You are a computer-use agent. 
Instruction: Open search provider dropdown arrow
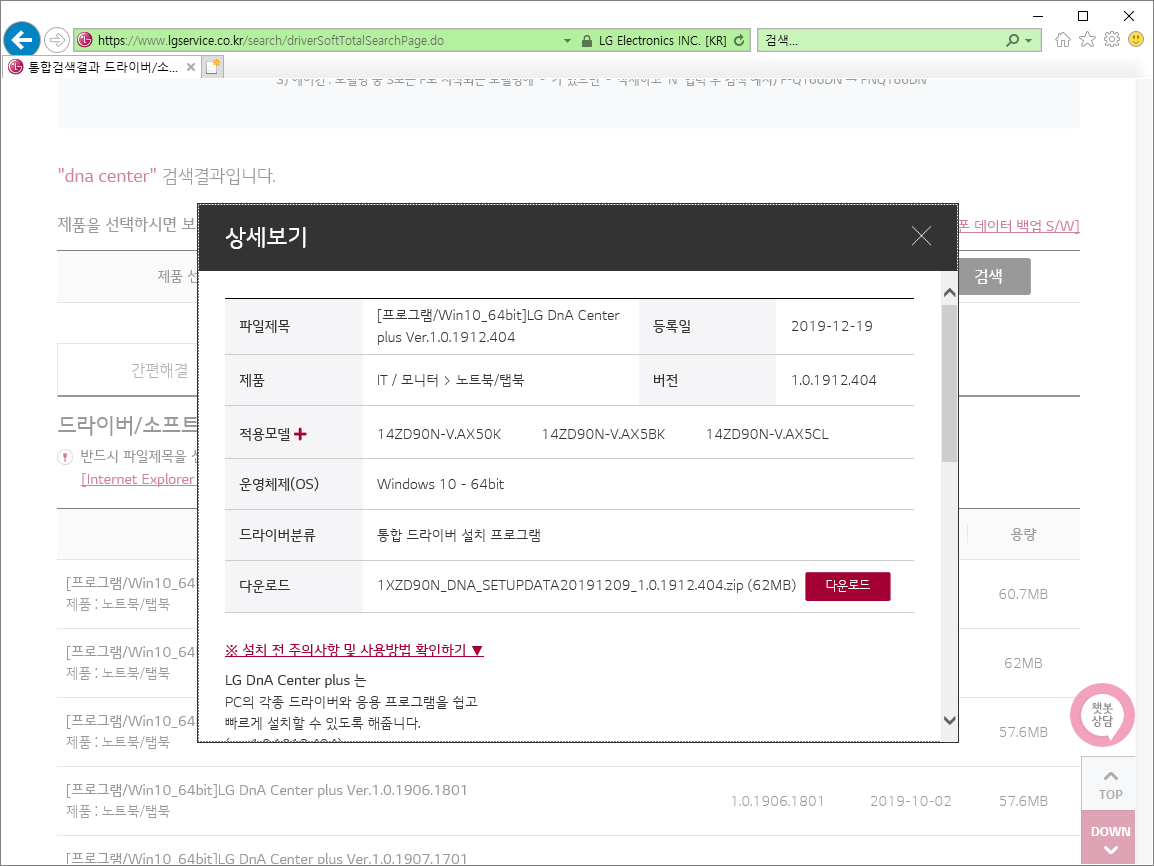1029,40
